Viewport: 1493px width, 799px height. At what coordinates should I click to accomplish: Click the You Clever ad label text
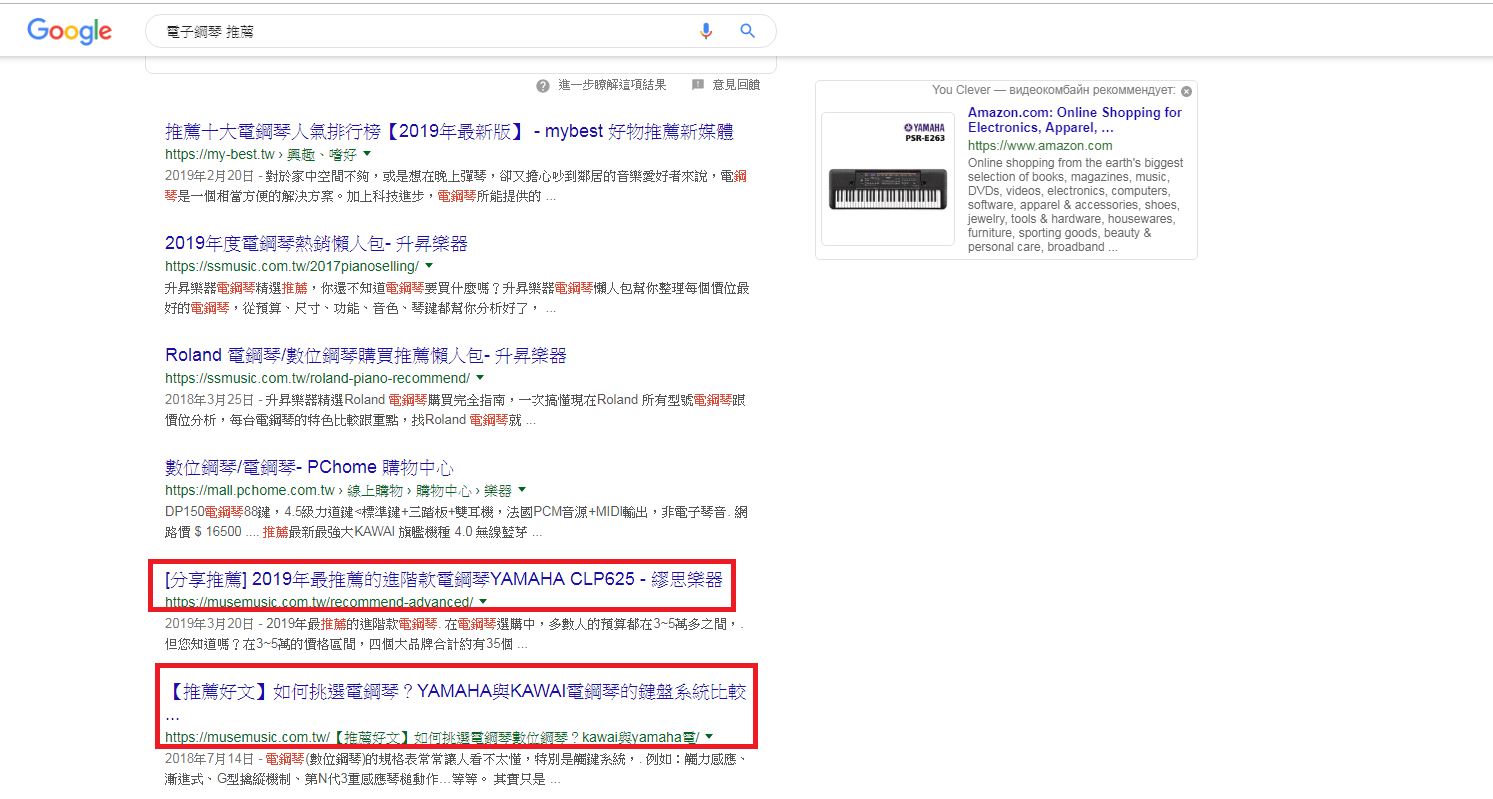point(1054,90)
